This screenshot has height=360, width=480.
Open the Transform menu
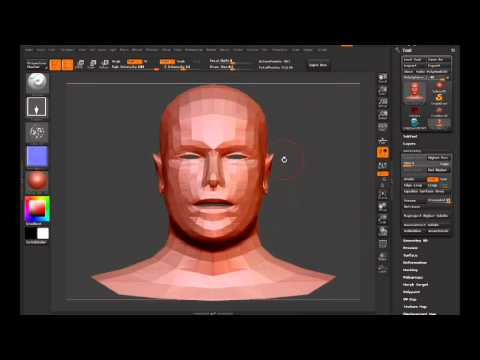280,50
